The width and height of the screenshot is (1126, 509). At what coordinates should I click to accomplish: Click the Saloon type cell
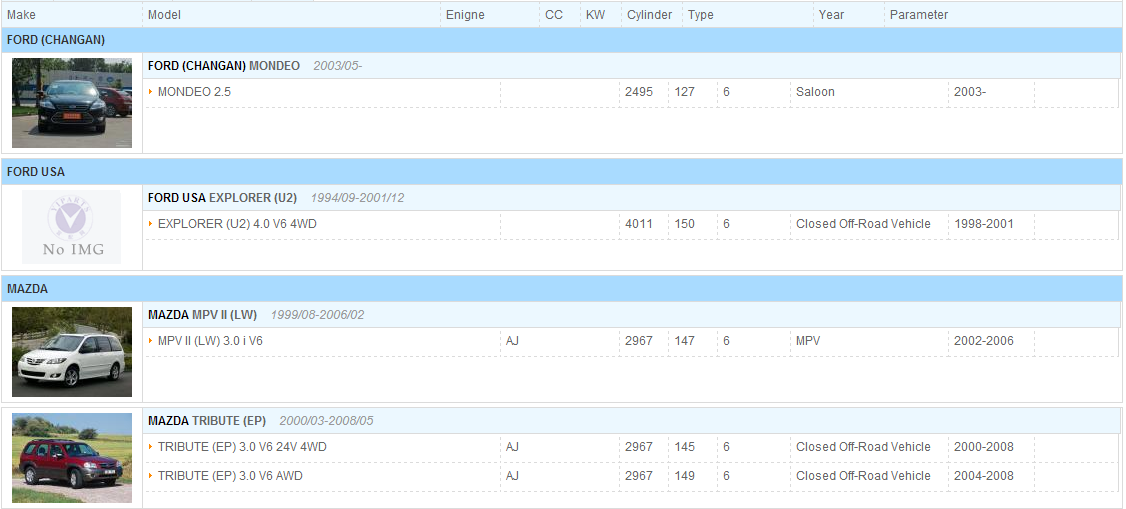tap(816, 92)
